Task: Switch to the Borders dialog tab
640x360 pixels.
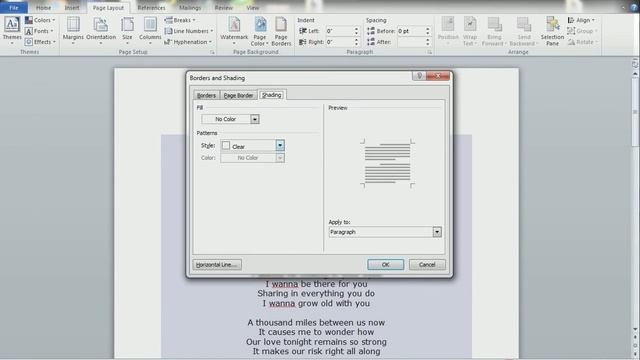Action: (206, 95)
